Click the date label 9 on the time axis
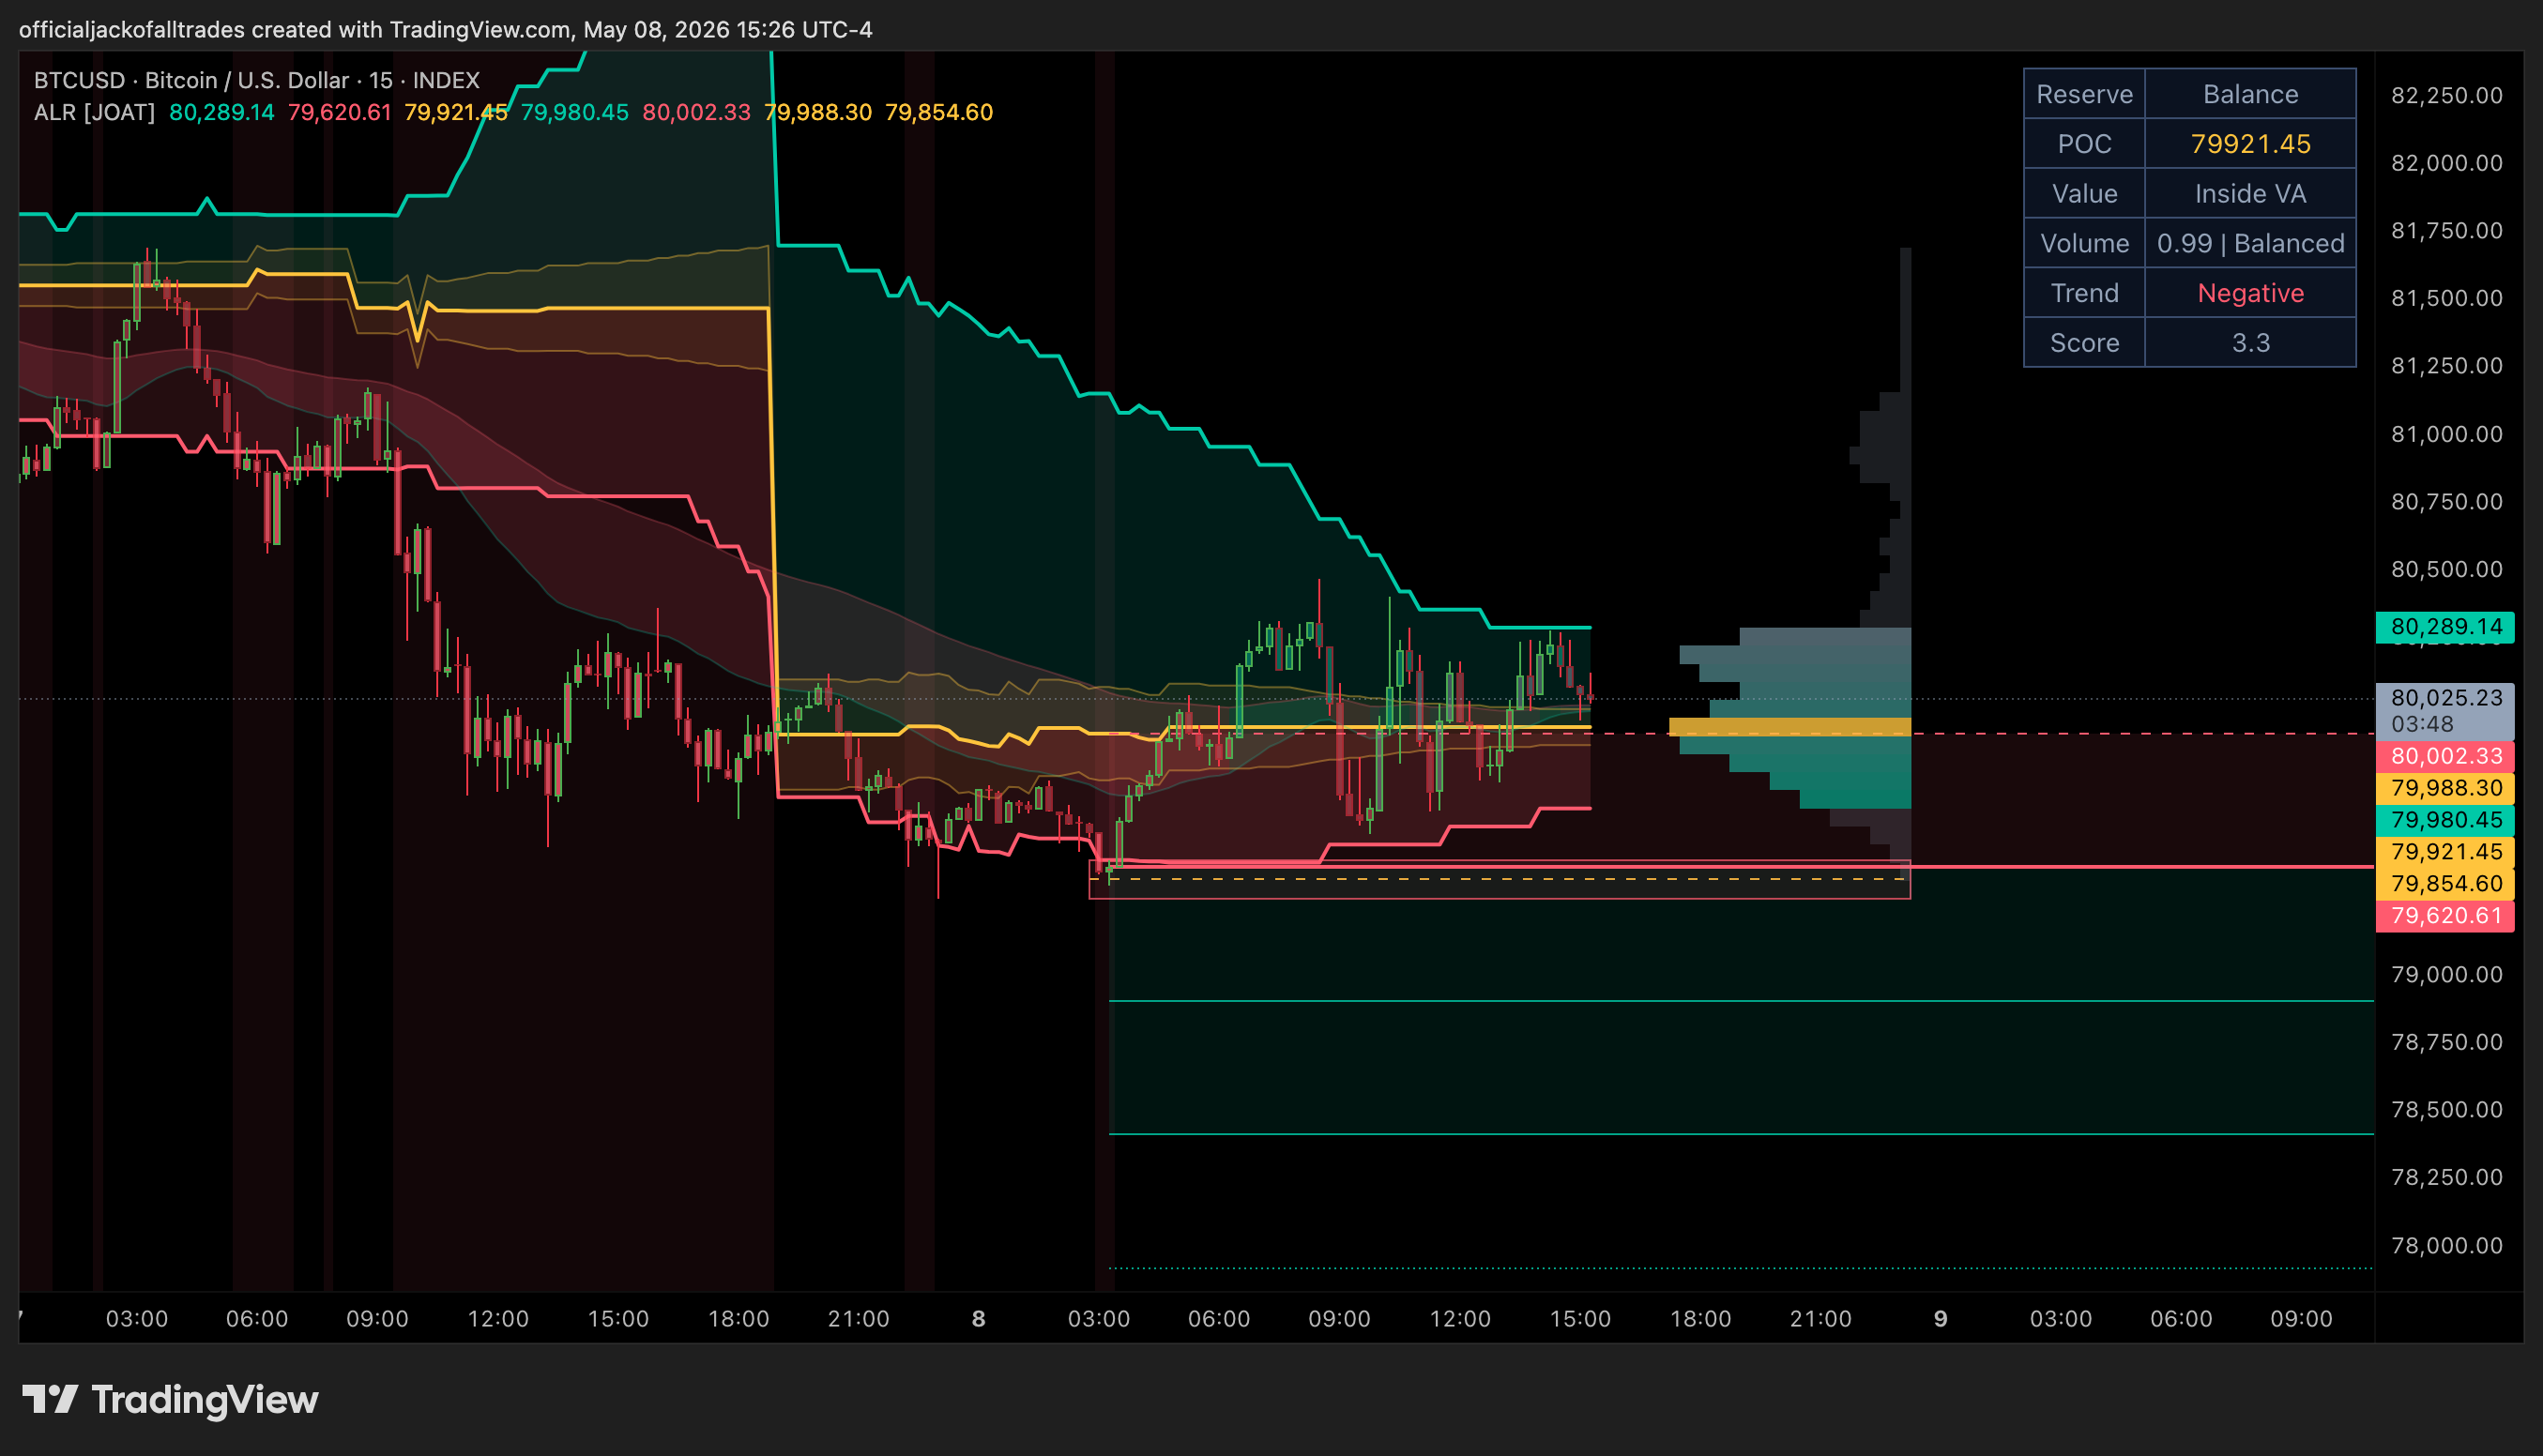Viewport: 2543px width, 1456px height. [x=1940, y=1318]
